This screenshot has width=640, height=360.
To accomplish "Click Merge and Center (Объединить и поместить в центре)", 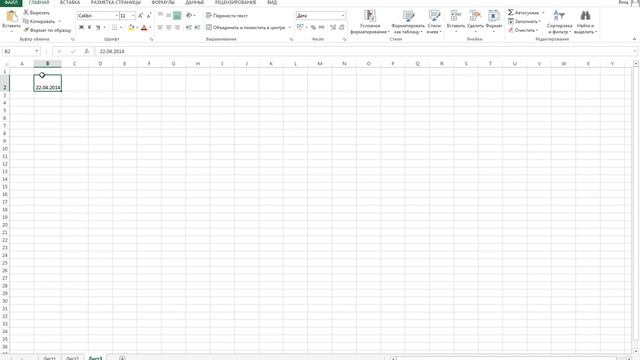I will click(x=245, y=27).
